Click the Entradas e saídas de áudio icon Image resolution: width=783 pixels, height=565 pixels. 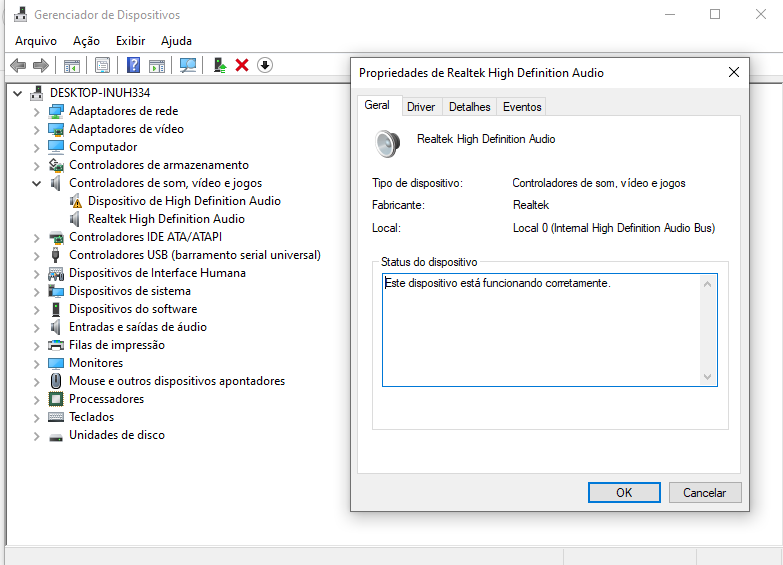point(56,327)
